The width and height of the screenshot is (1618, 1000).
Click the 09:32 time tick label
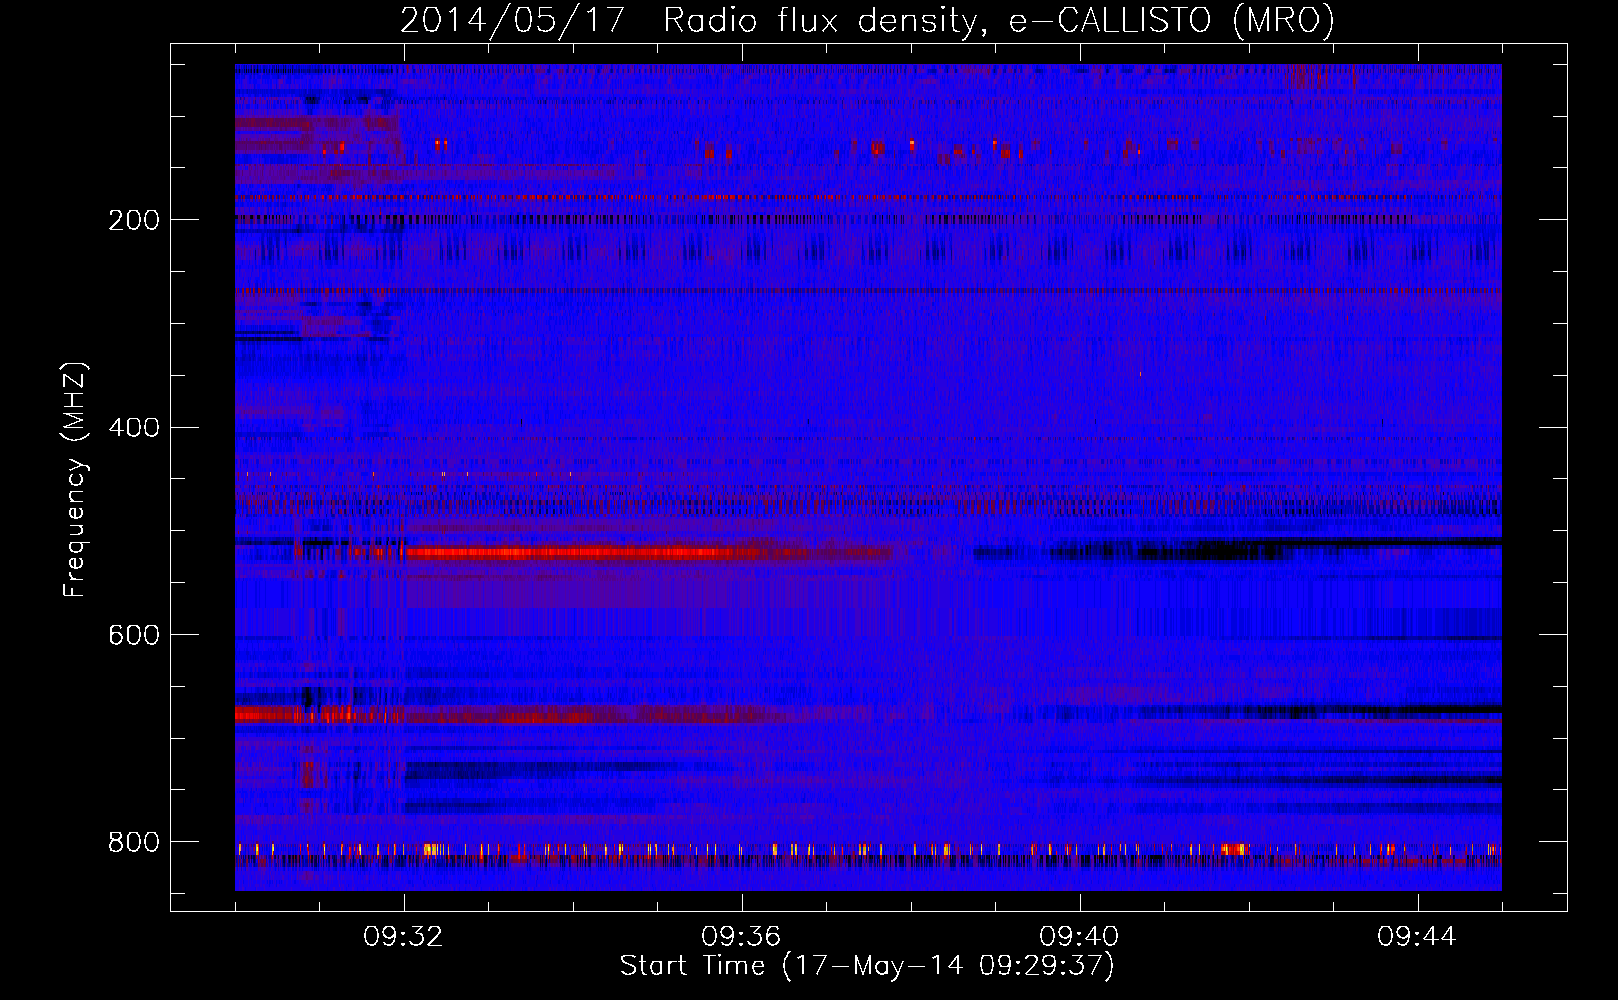point(403,937)
